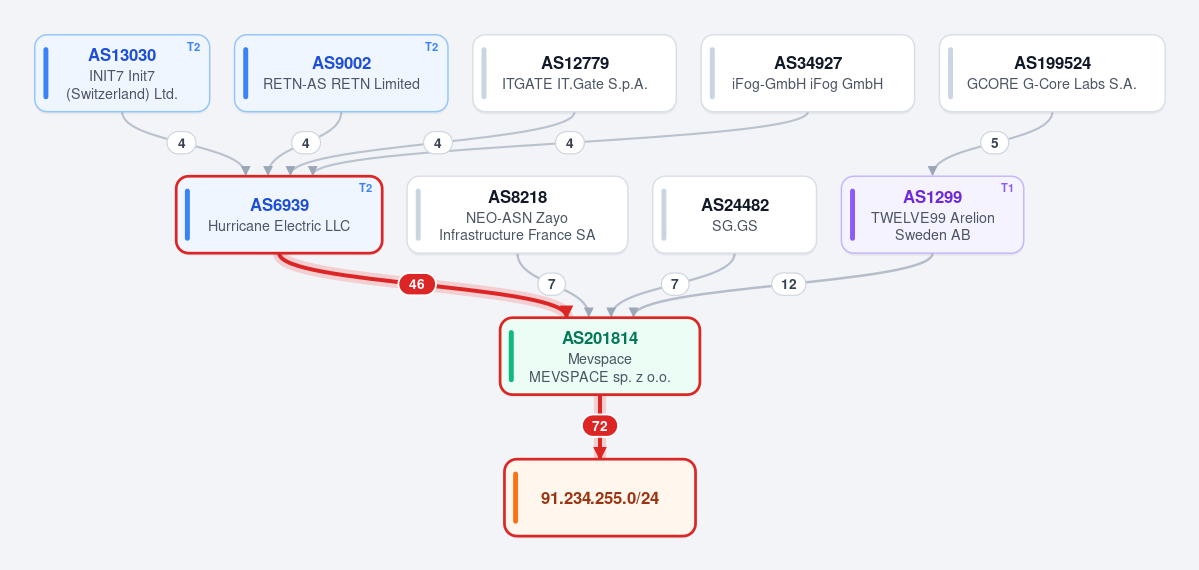
Task: Click the 7 badge below AS8218
Action: pos(551,285)
